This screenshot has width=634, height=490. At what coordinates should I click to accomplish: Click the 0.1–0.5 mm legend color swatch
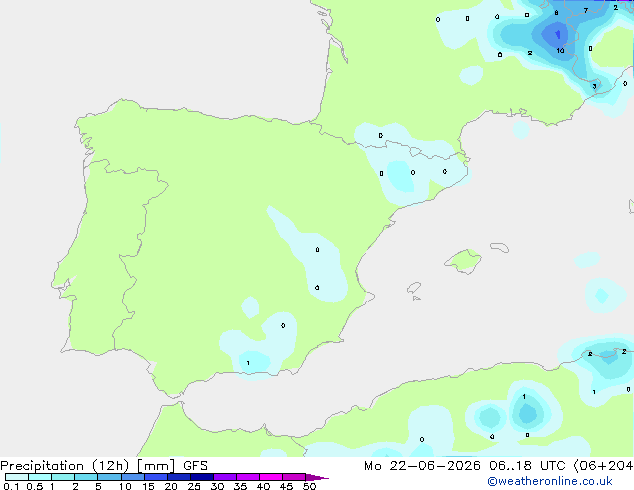click(17, 477)
